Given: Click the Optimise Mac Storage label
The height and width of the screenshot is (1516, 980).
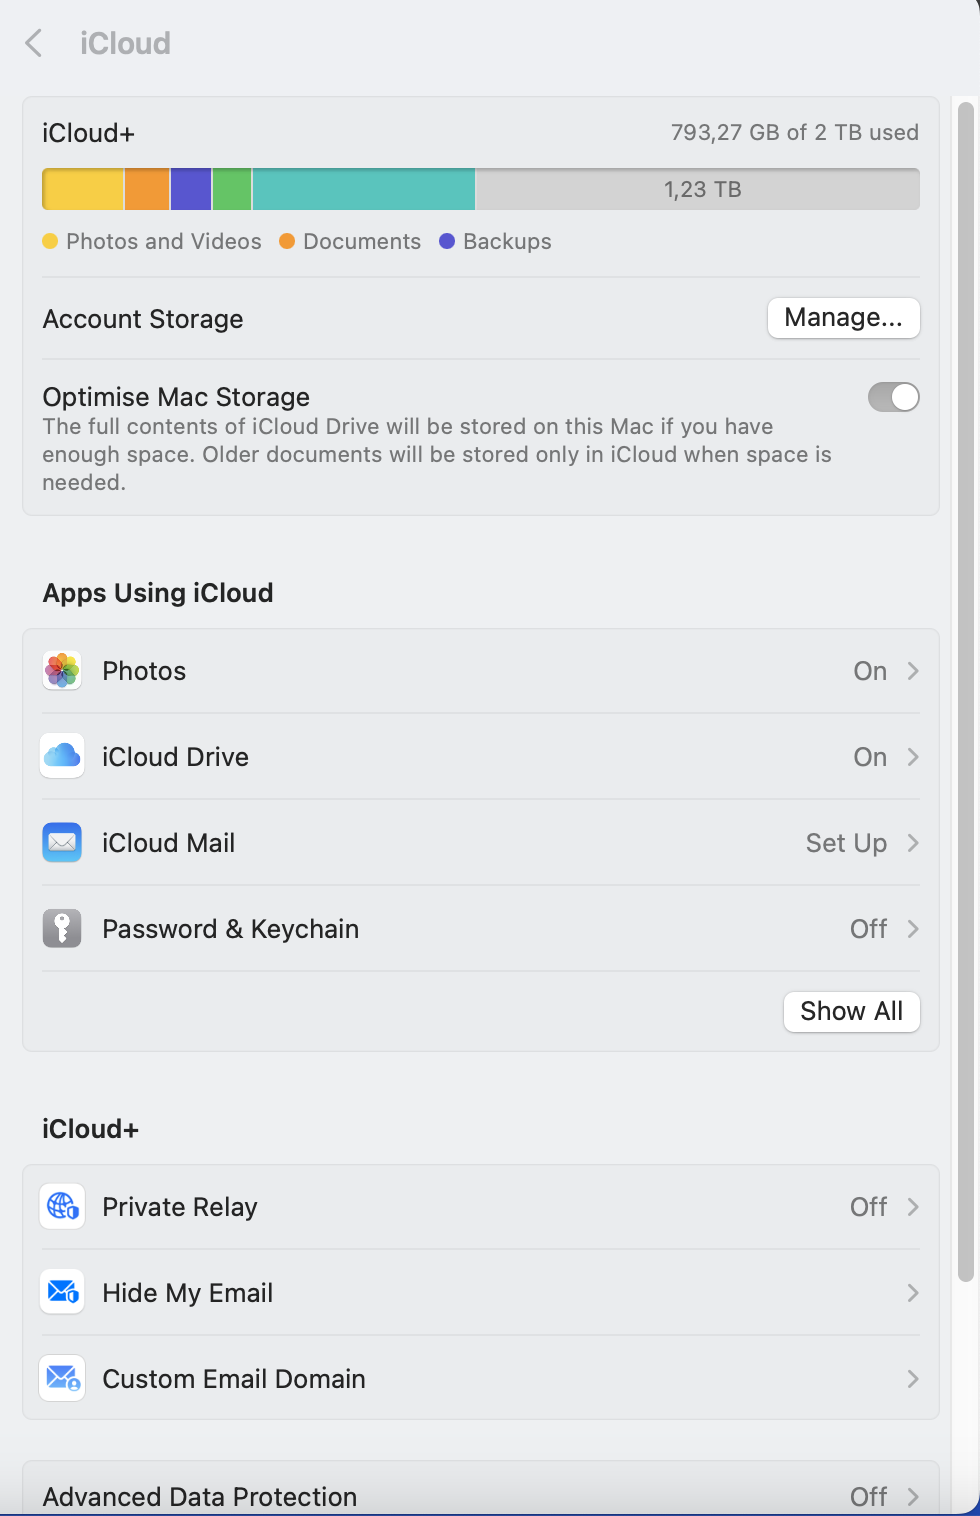Looking at the screenshot, I should [176, 397].
